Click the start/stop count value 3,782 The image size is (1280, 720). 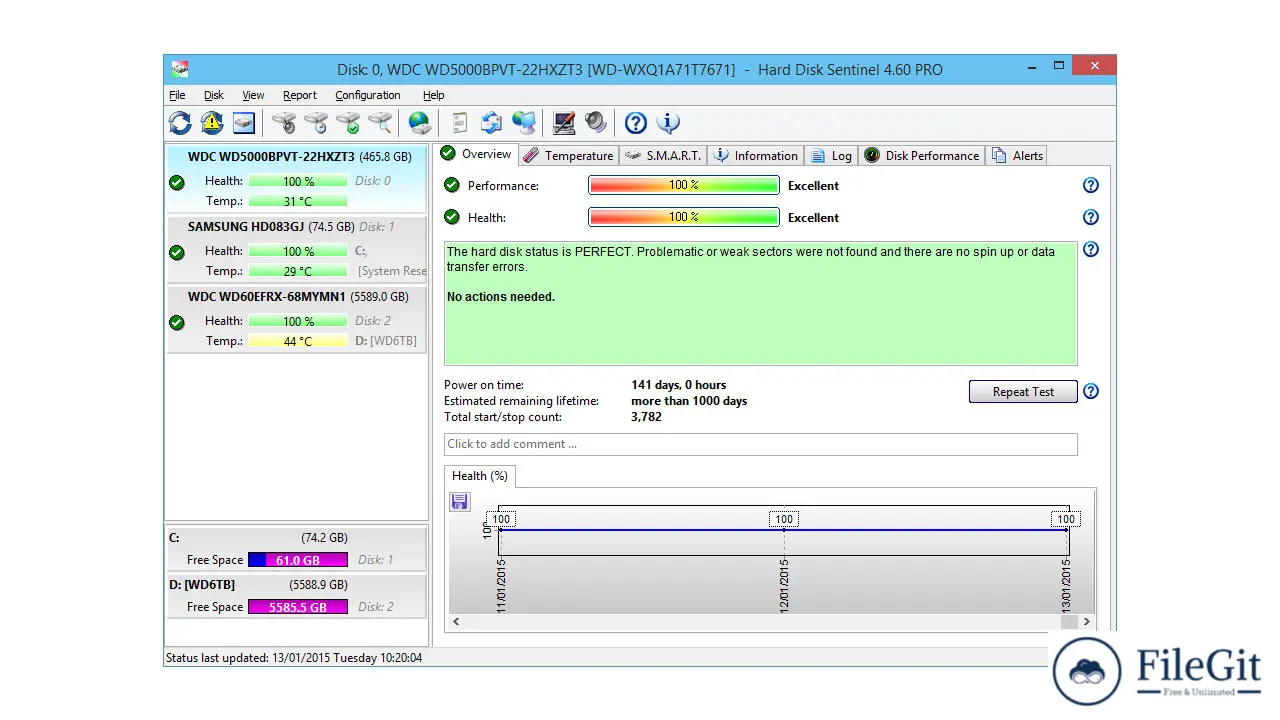coord(646,417)
